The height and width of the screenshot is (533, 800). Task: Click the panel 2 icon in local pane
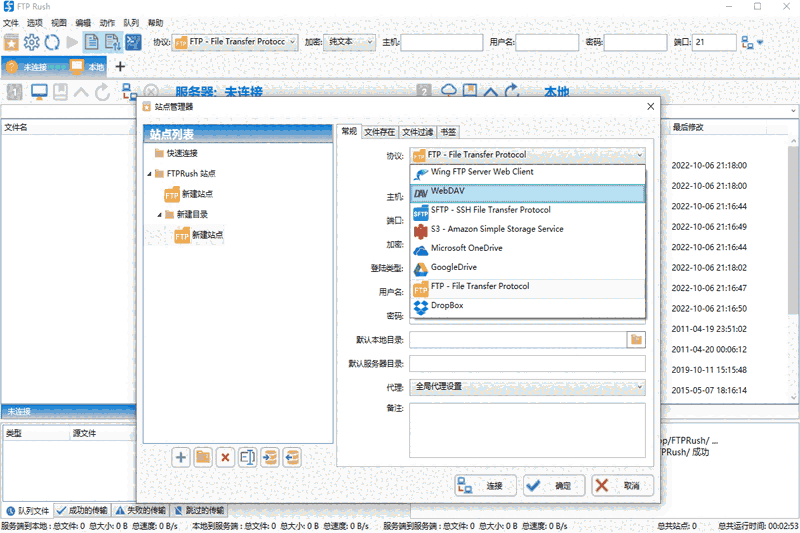click(x=424, y=91)
